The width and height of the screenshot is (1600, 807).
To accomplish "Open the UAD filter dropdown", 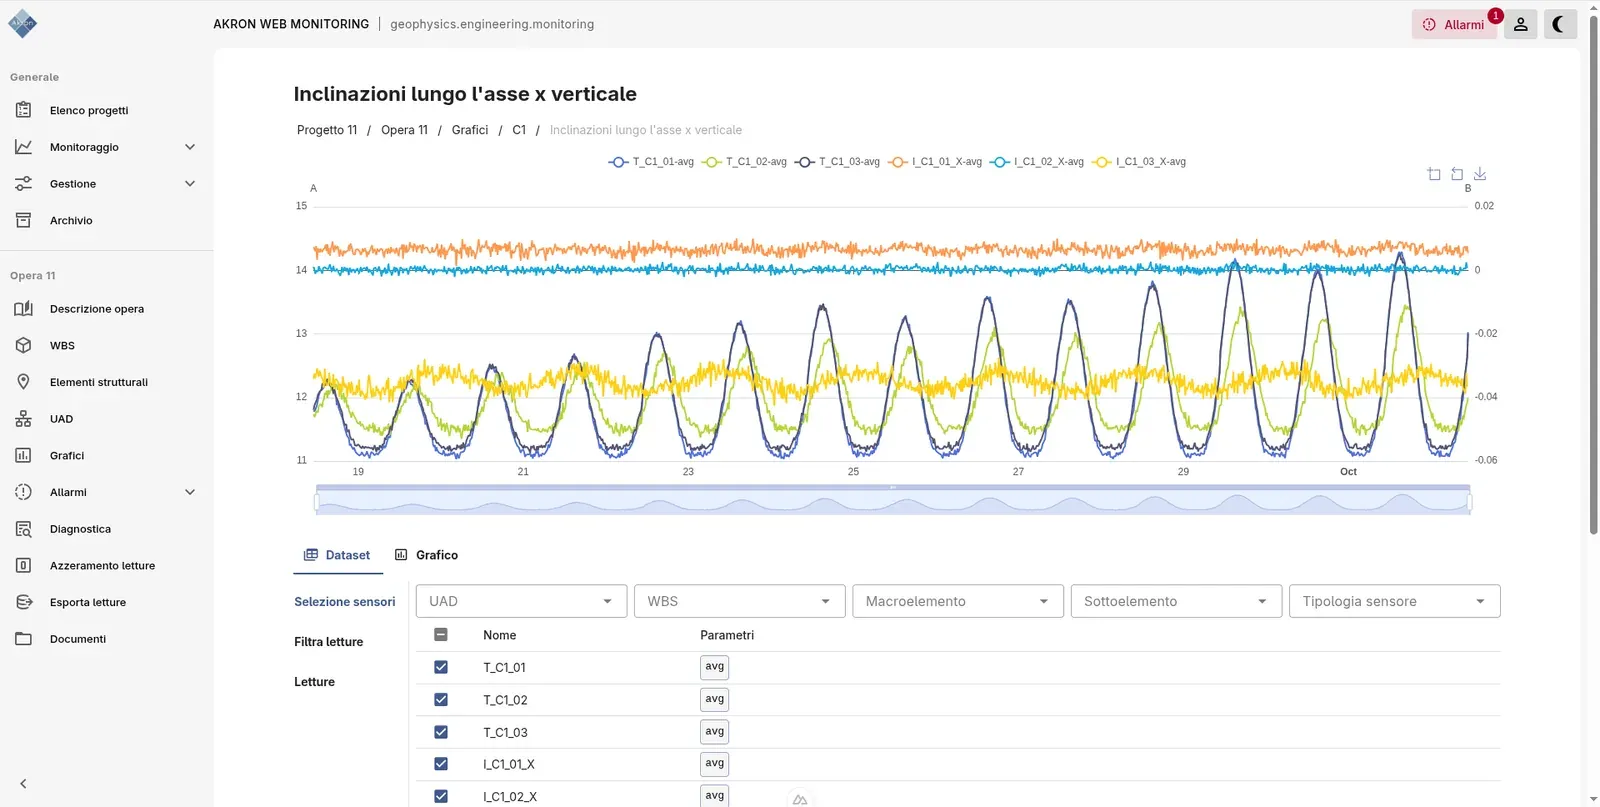I will point(522,601).
